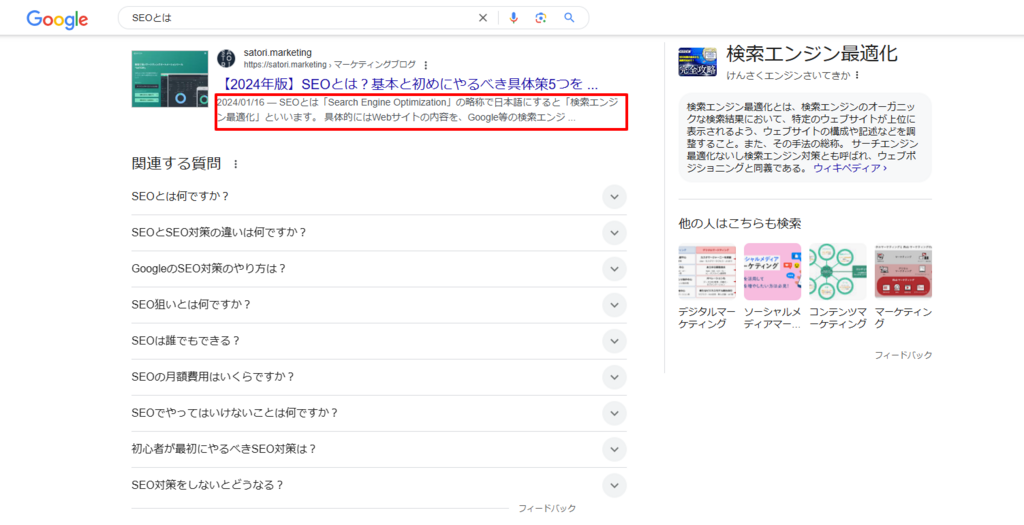Click inside the SEOとは search field
The width and height of the screenshot is (1024, 525).
click(300, 18)
